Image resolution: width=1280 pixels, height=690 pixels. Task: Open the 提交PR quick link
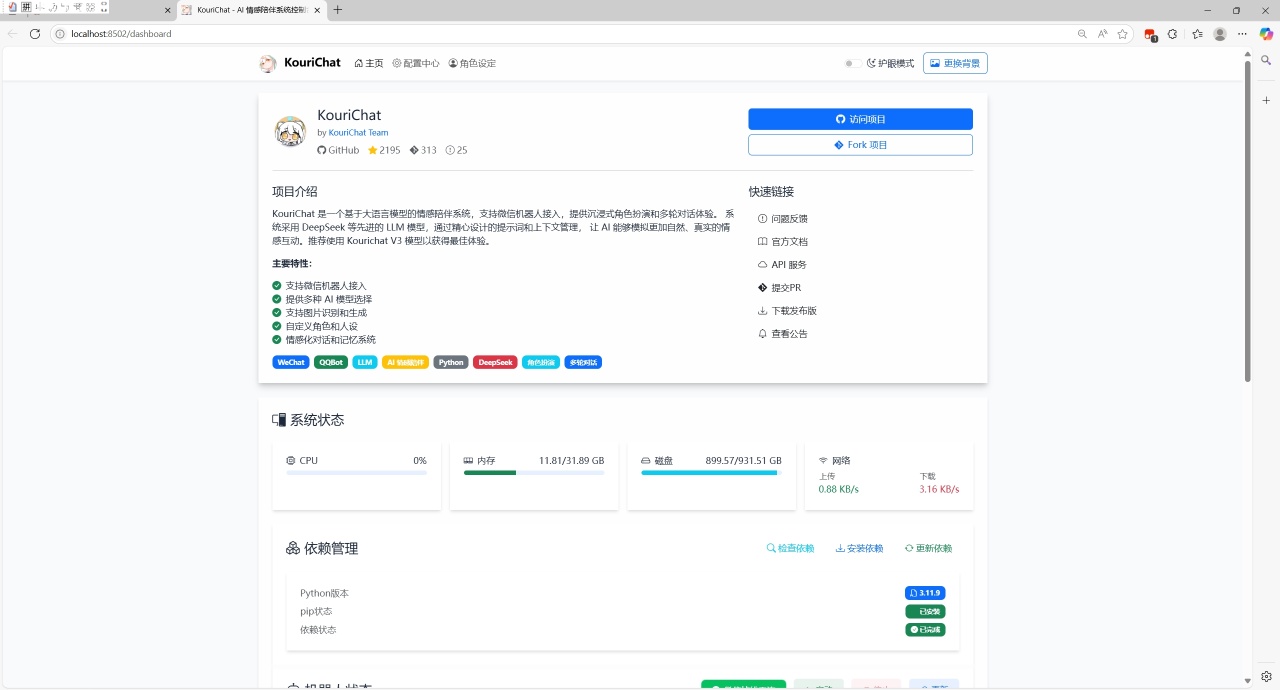pyautogui.click(x=779, y=288)
